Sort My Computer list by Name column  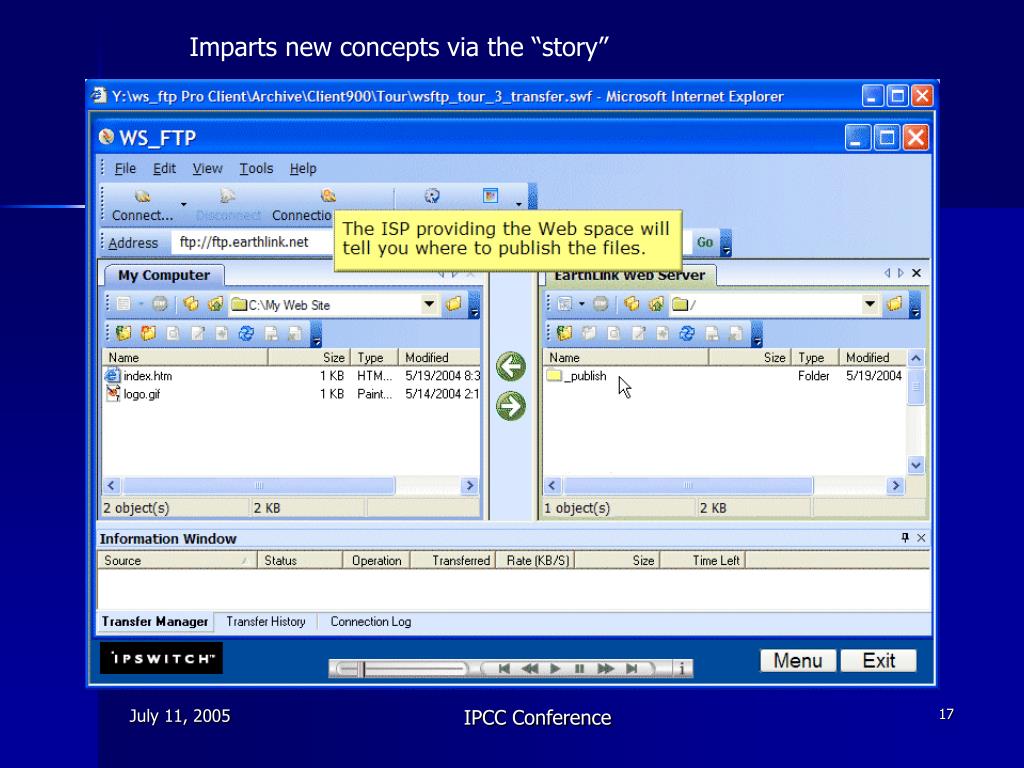tap(185, 357)
